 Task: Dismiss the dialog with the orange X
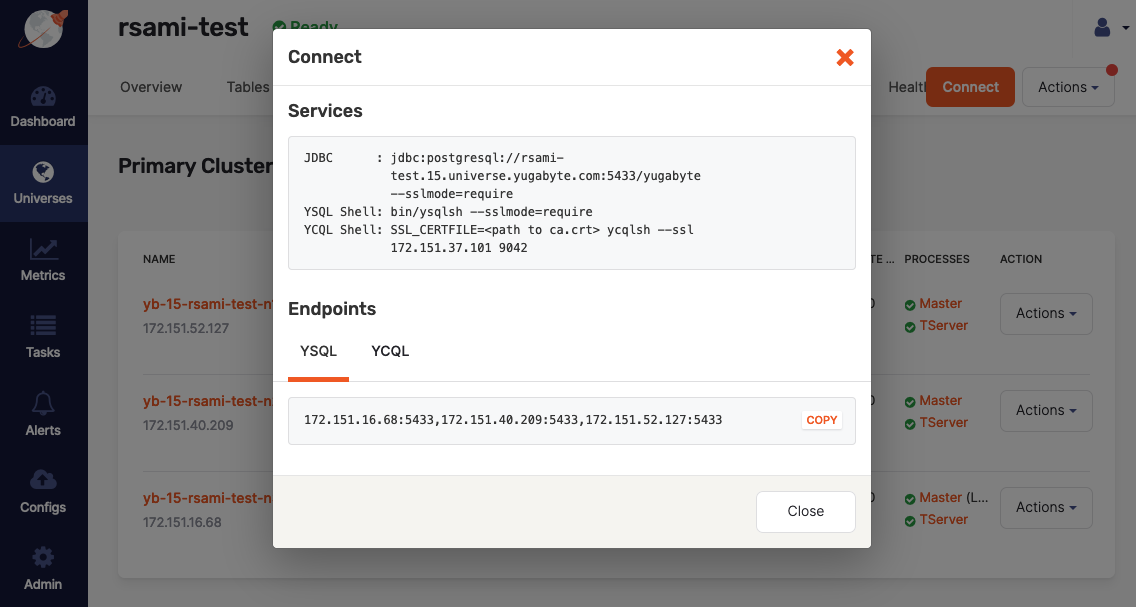tap(845, 57)
